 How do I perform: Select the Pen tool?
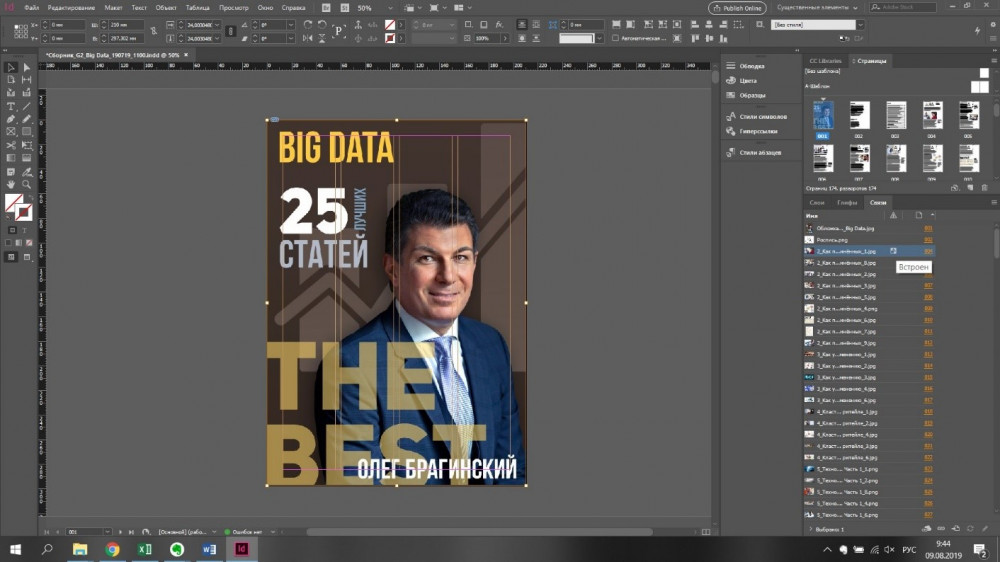tap(11, 119)
